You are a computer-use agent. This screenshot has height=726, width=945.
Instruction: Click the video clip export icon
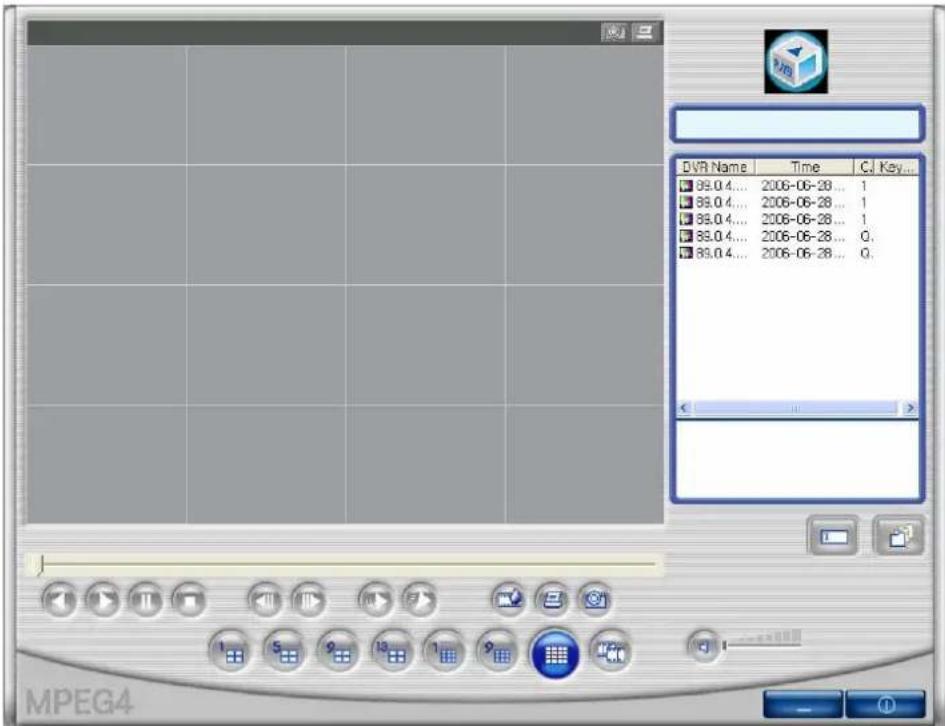508,599
